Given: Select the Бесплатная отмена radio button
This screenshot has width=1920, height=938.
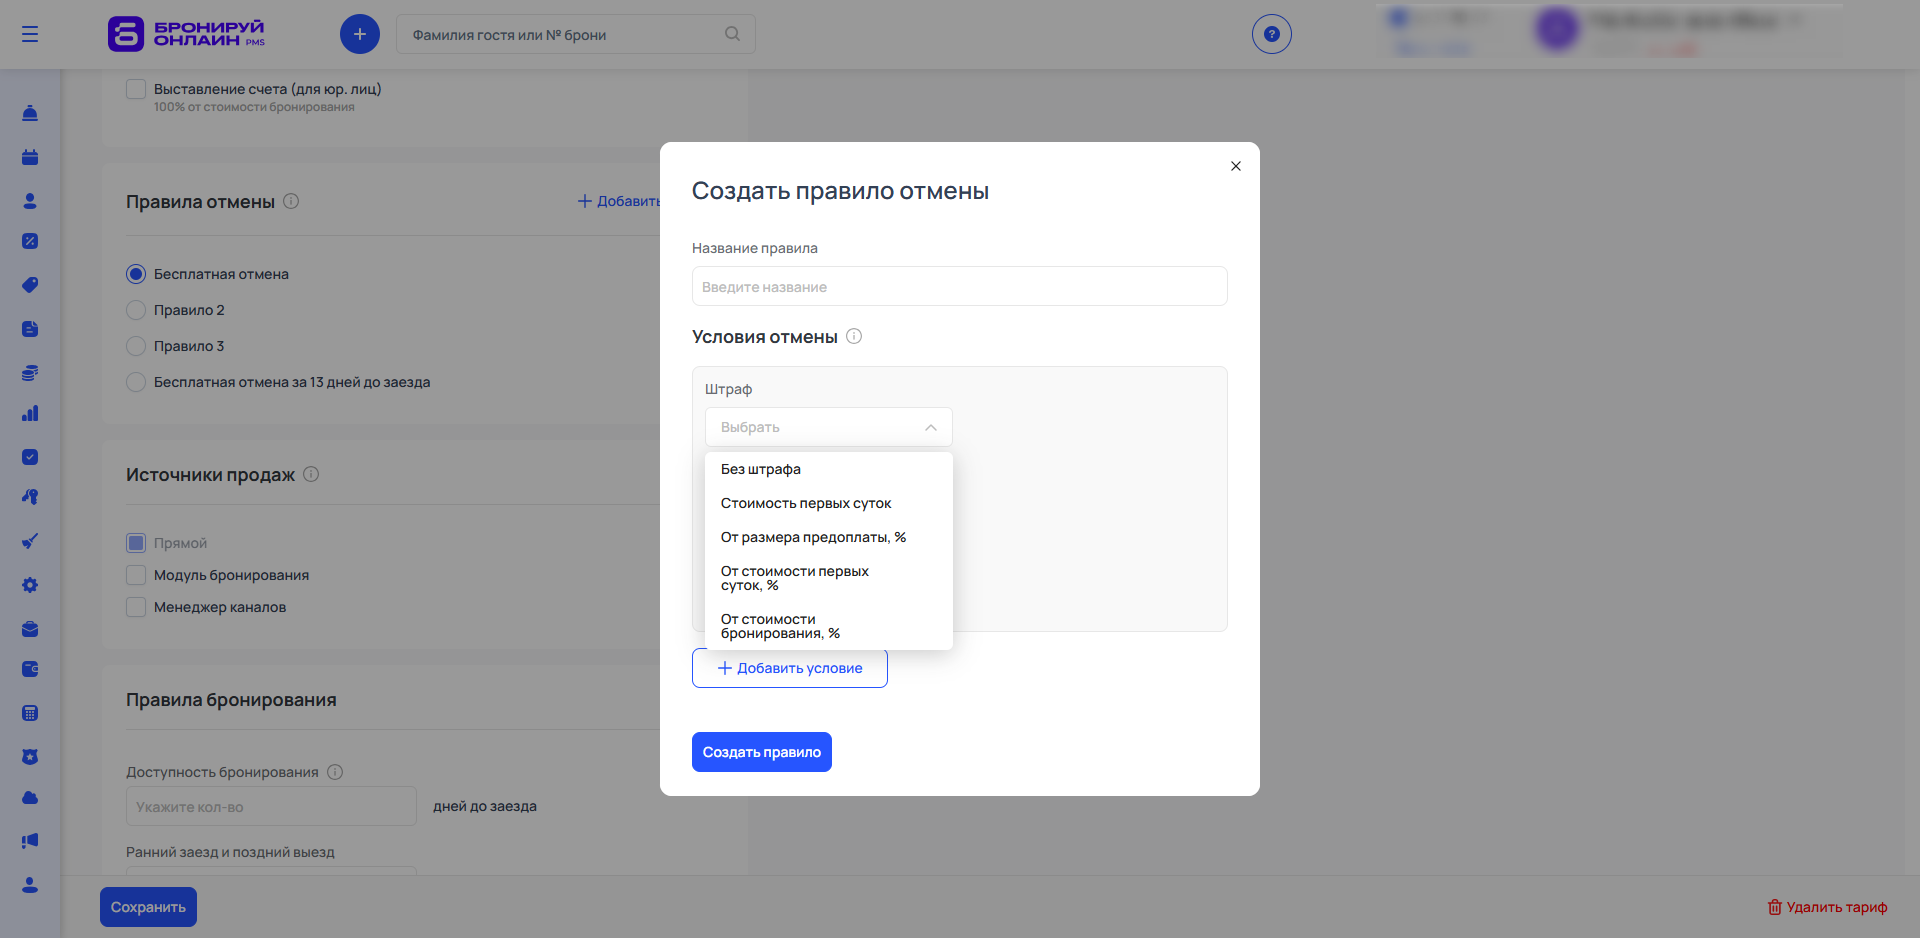Looking at the screenshot, I should 136,274.
